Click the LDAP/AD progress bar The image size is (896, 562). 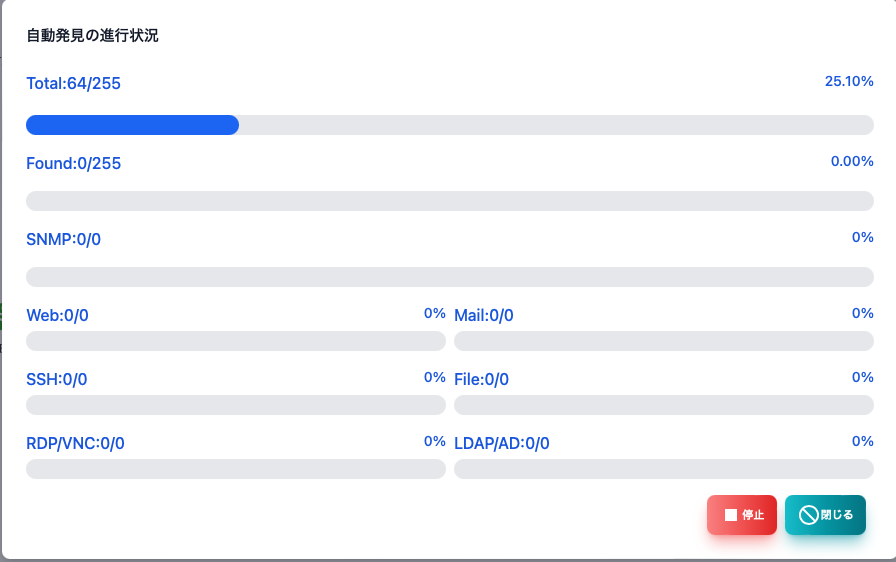pos(664,469)
